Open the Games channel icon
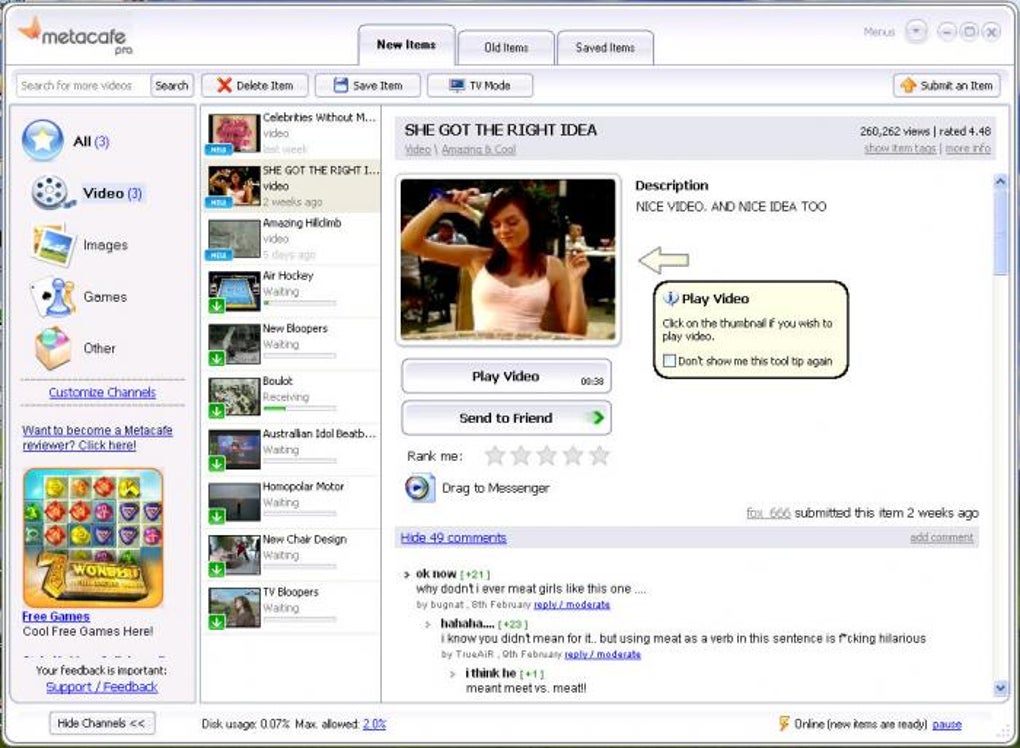This screenshot has width=1020, height=748. 53,297
